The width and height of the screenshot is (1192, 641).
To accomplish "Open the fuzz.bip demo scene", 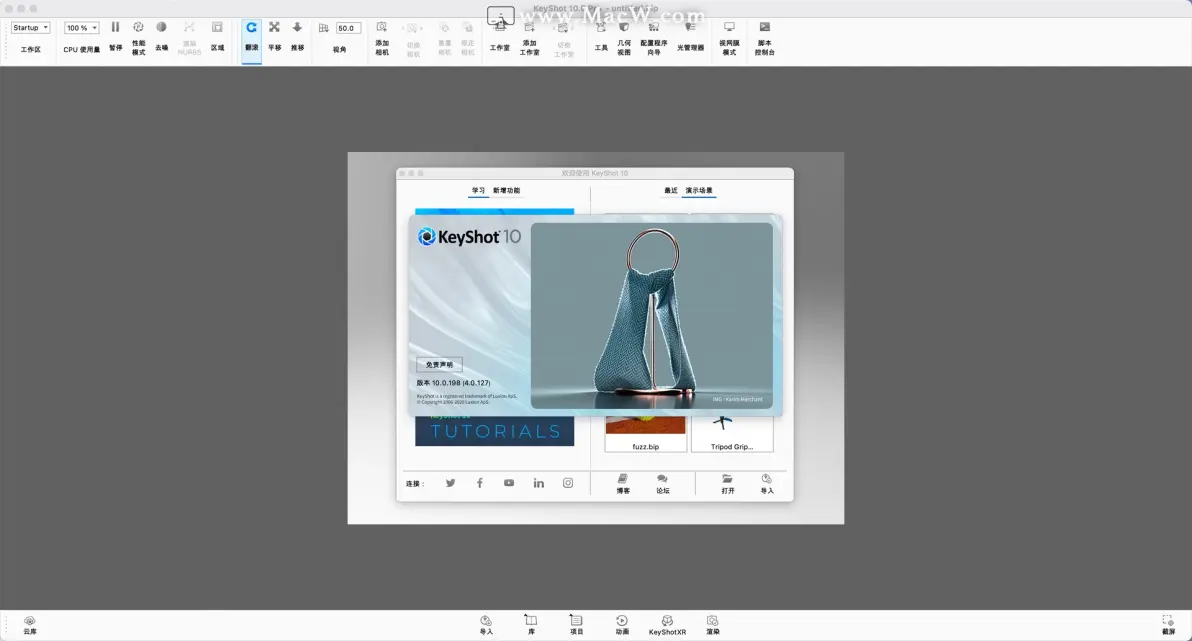I will (645, 434).
